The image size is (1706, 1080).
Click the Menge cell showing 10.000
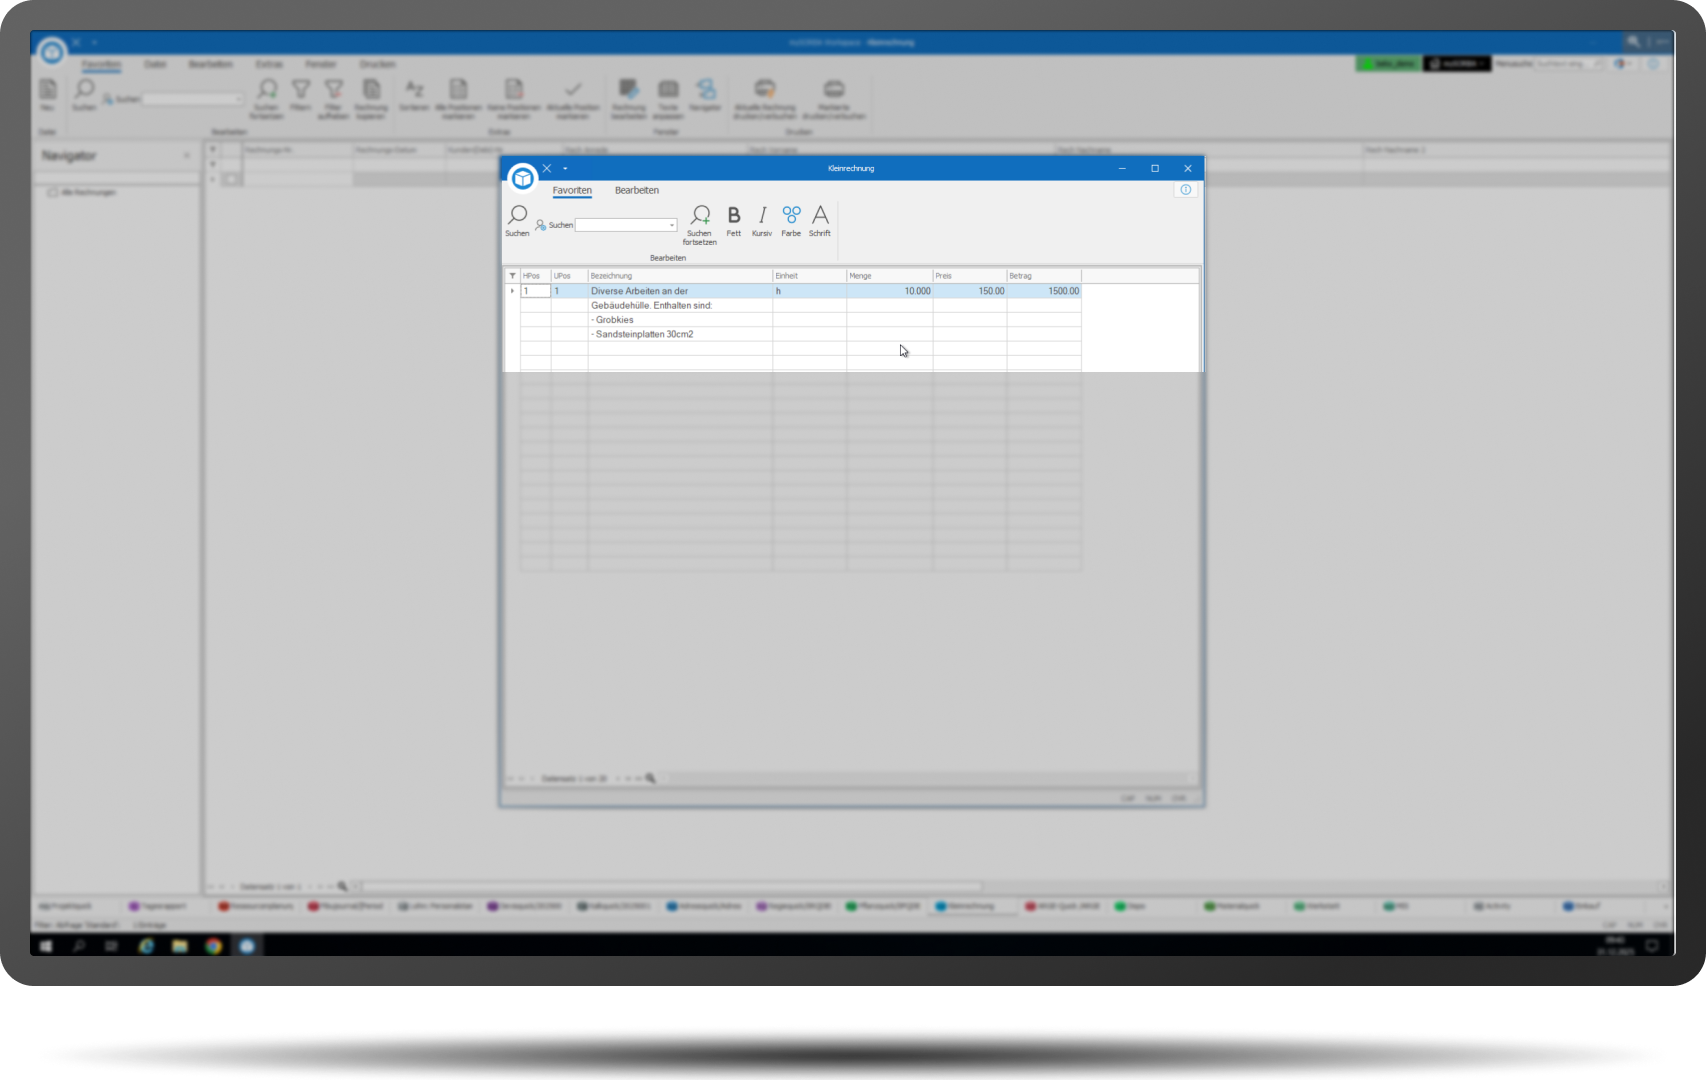[x=889, y=291]
